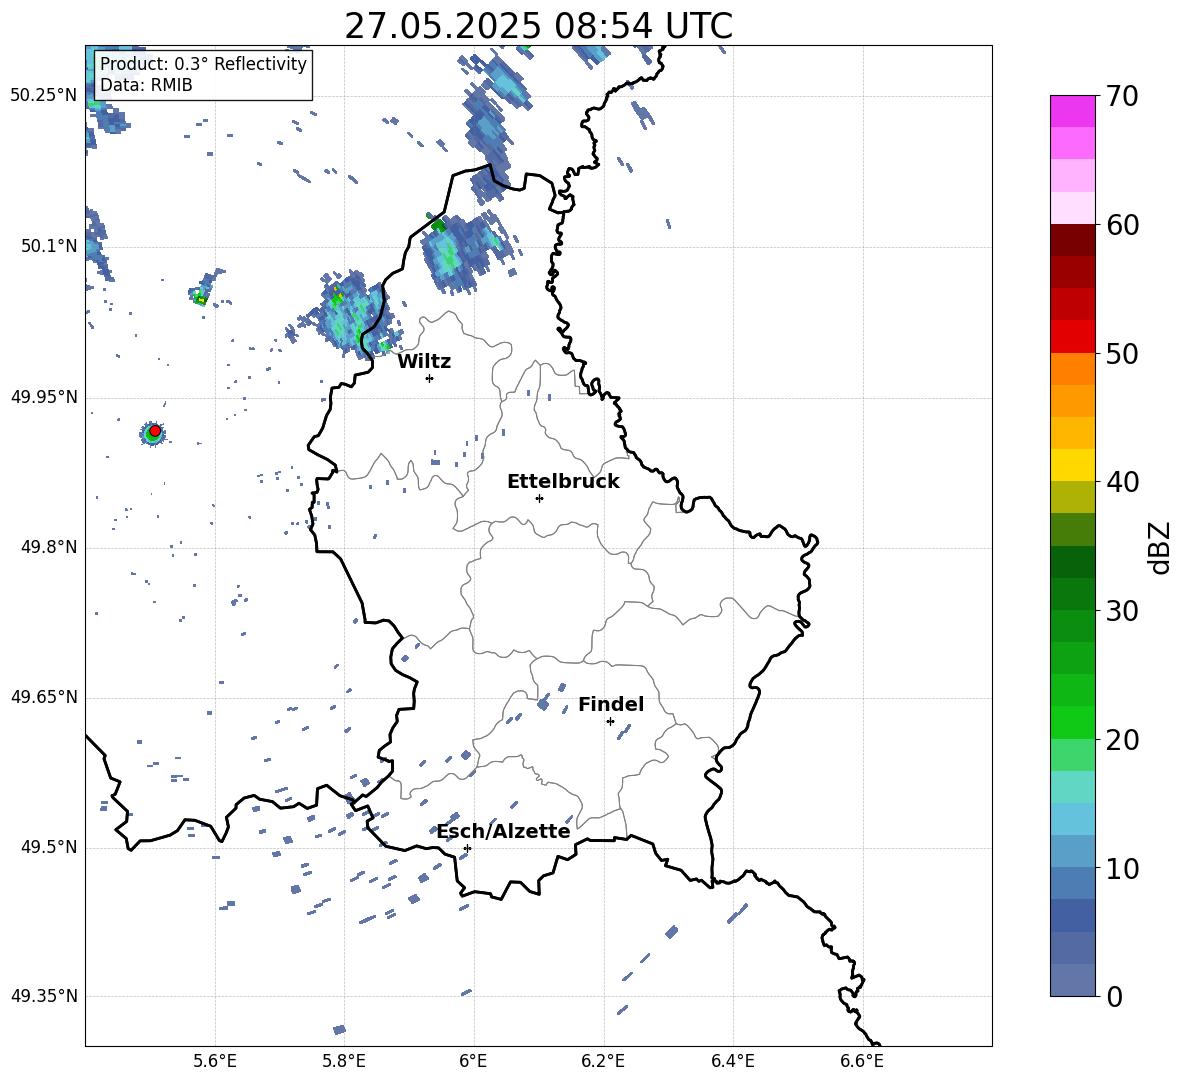Select the Wiltz city label
Screen dimensions: 1184x1081
(424, 362)
